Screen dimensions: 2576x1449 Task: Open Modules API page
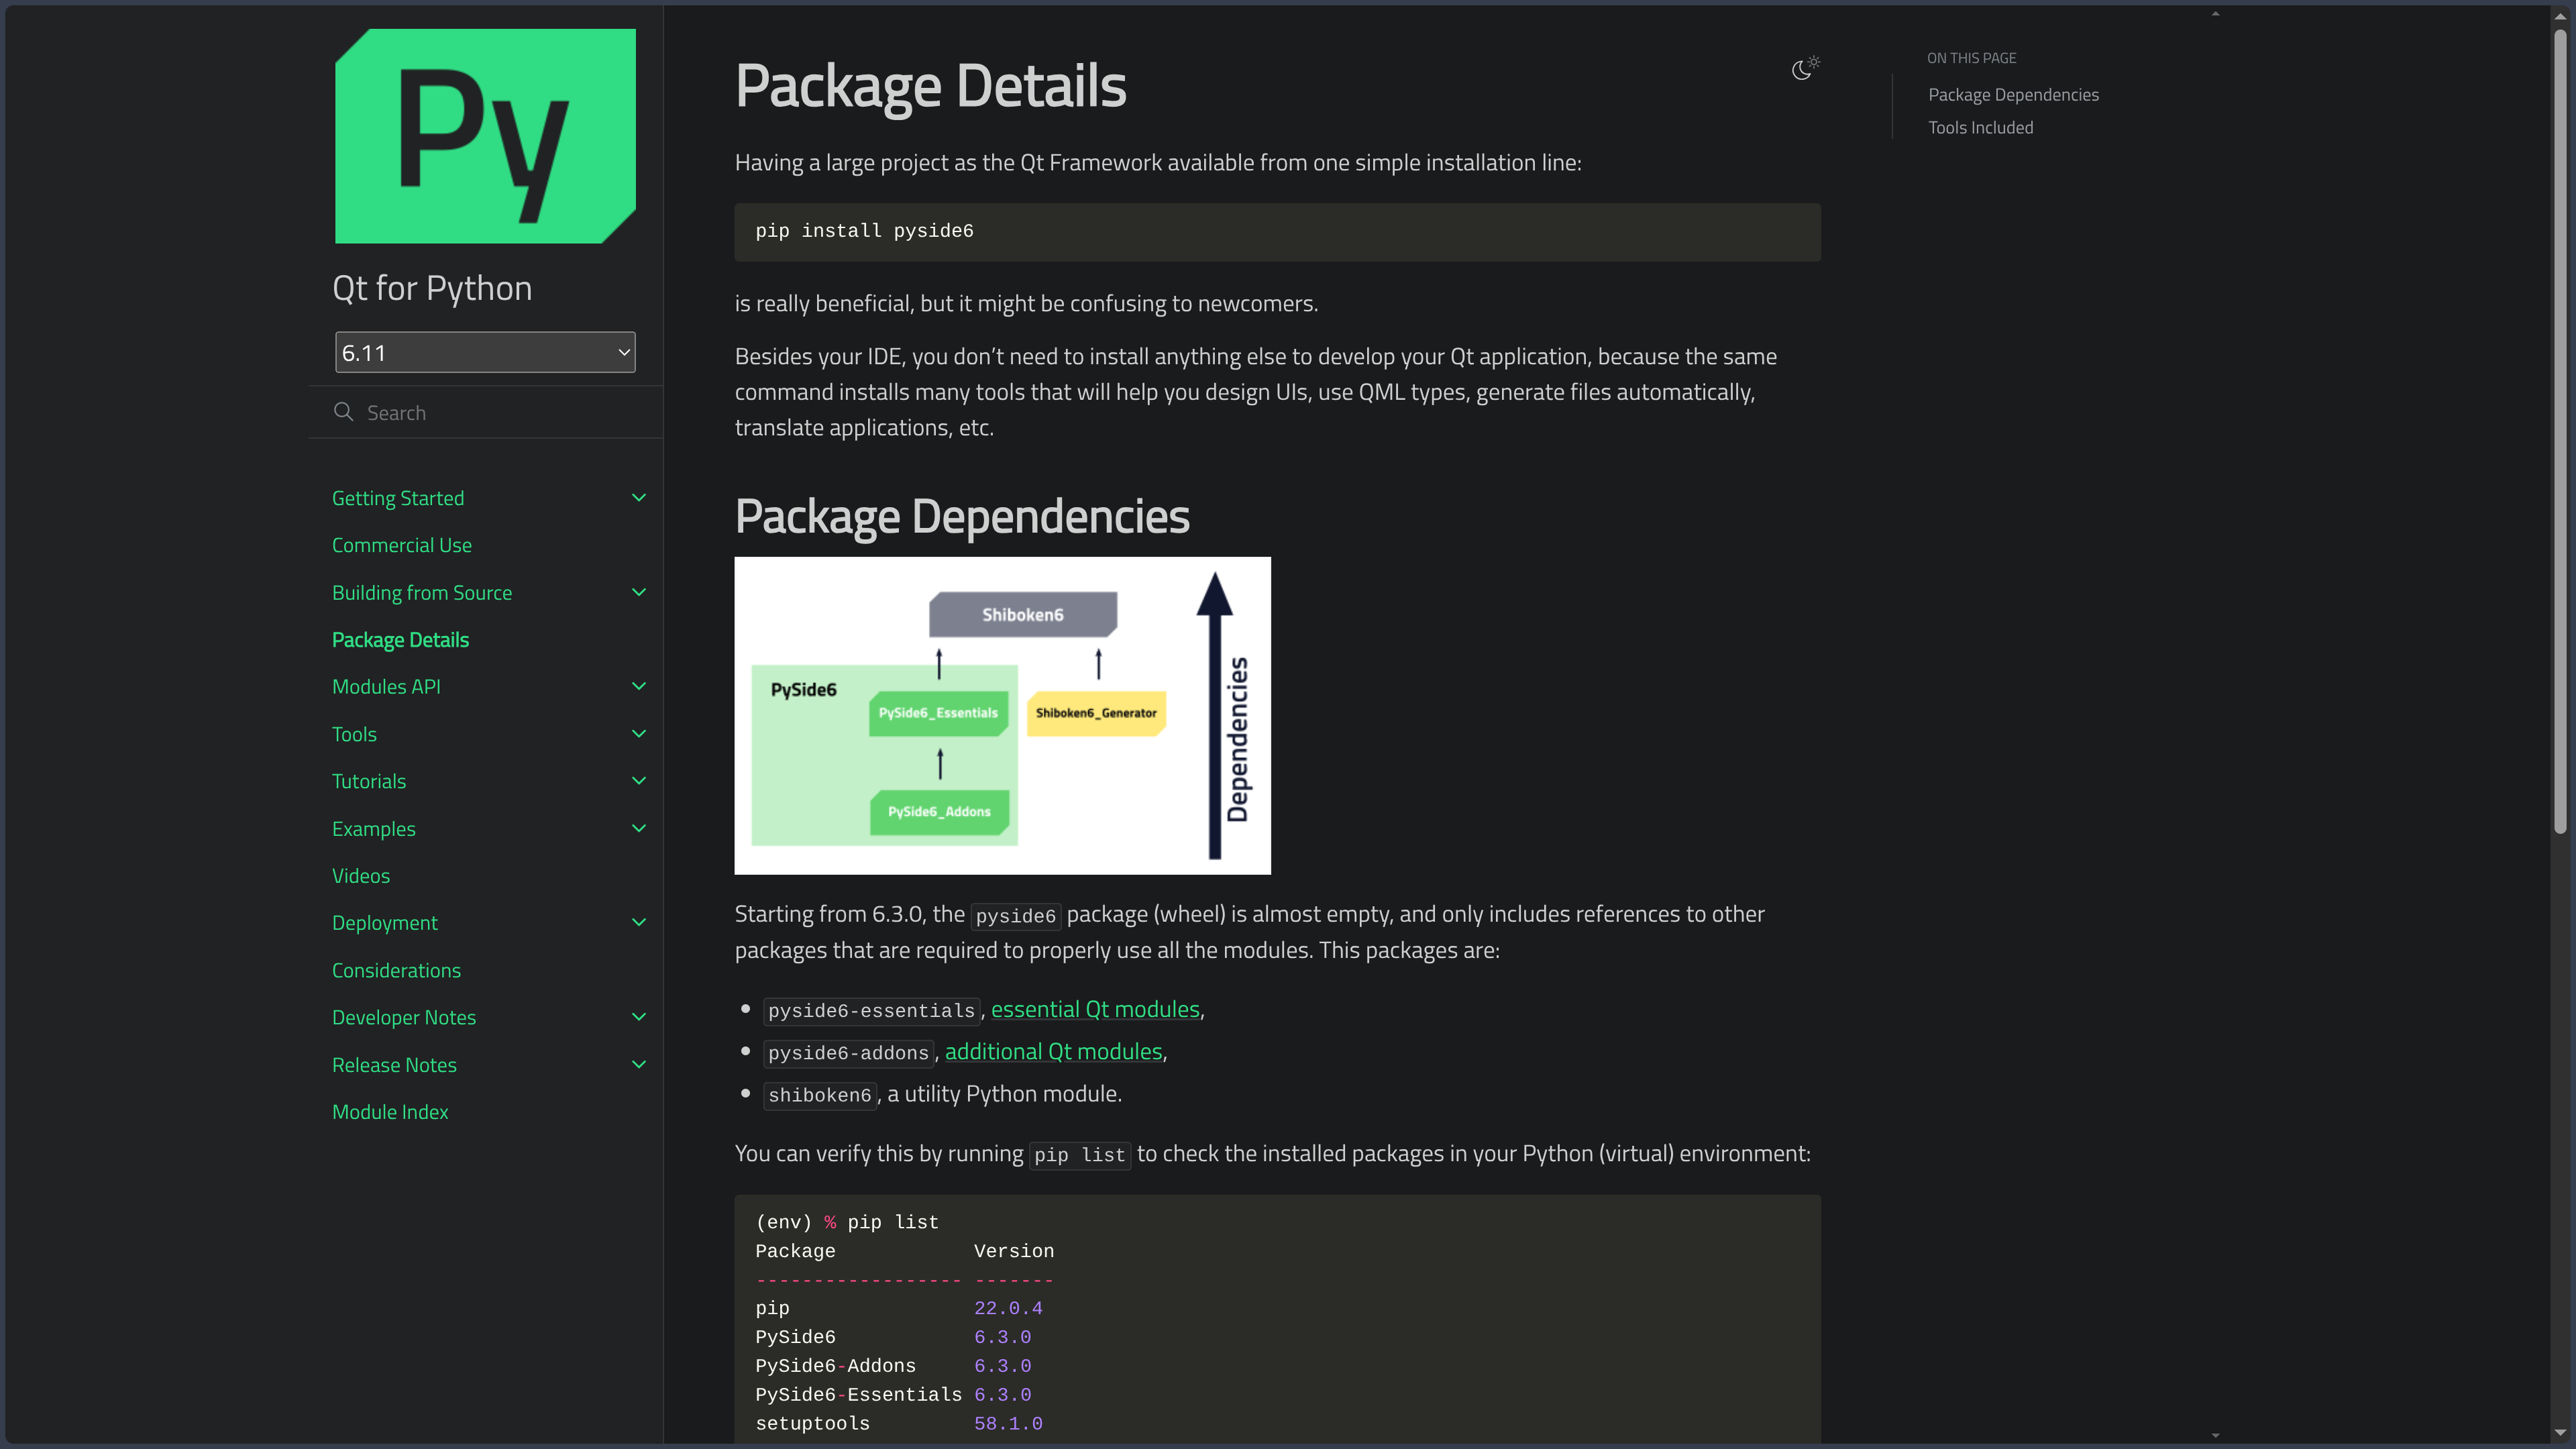click(x=386, y=686)
